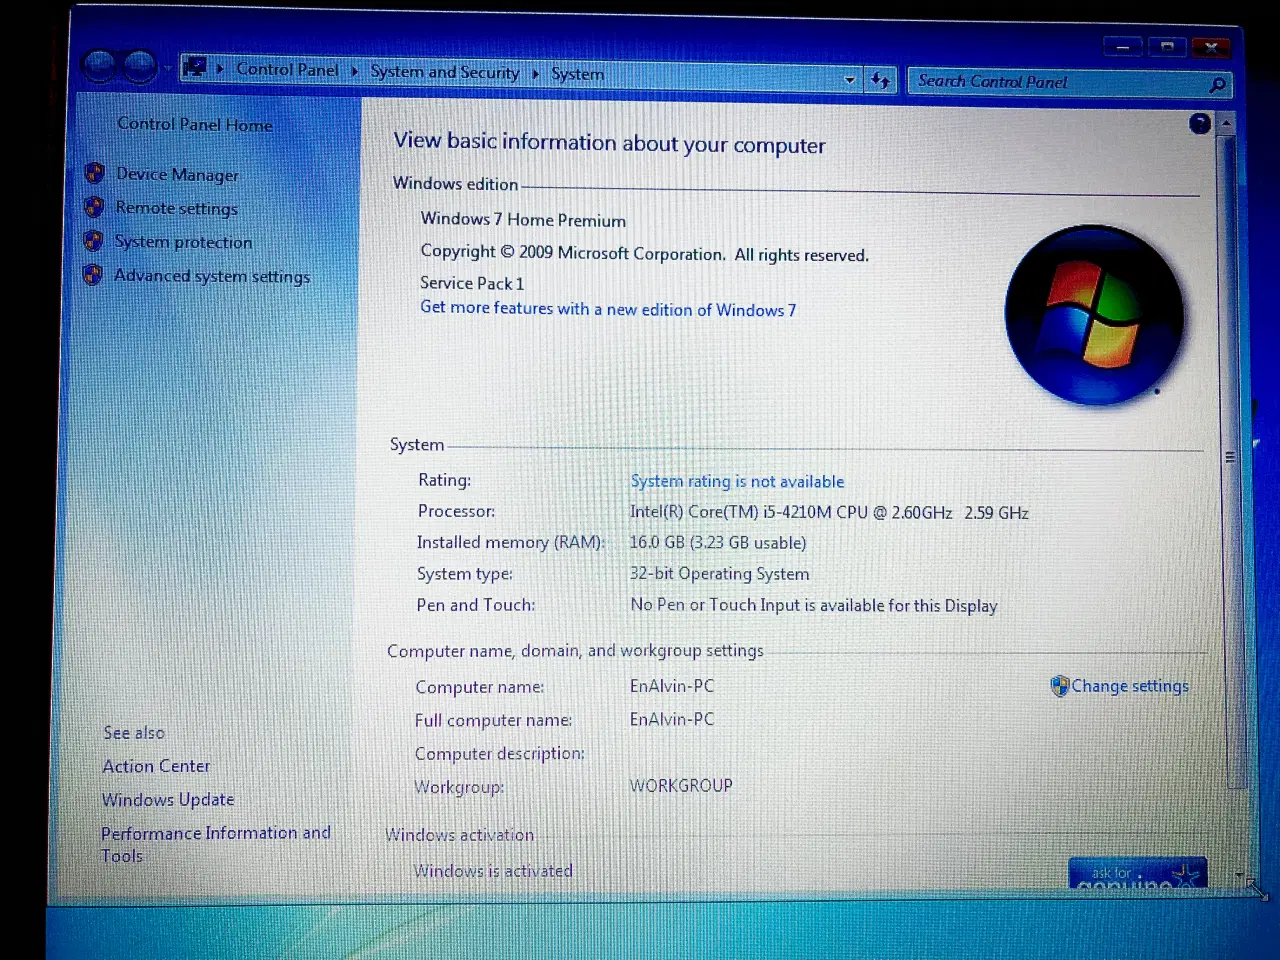Click the shield icon next to Change settings
The image size is (1280, 960).
tap(1060, 686)
